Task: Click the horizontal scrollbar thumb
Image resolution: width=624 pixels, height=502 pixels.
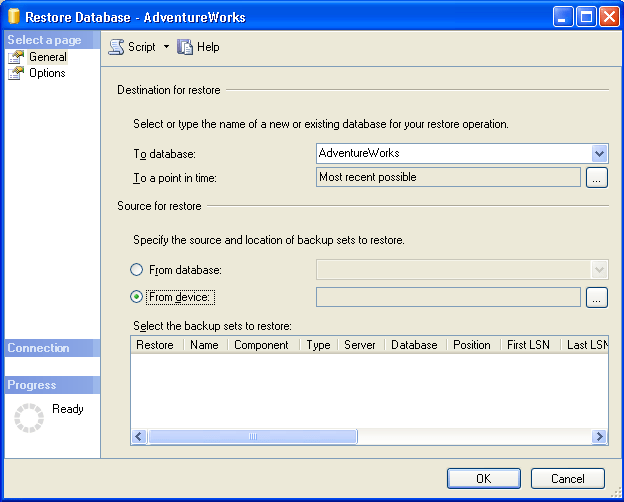Action: pos(253,437)
